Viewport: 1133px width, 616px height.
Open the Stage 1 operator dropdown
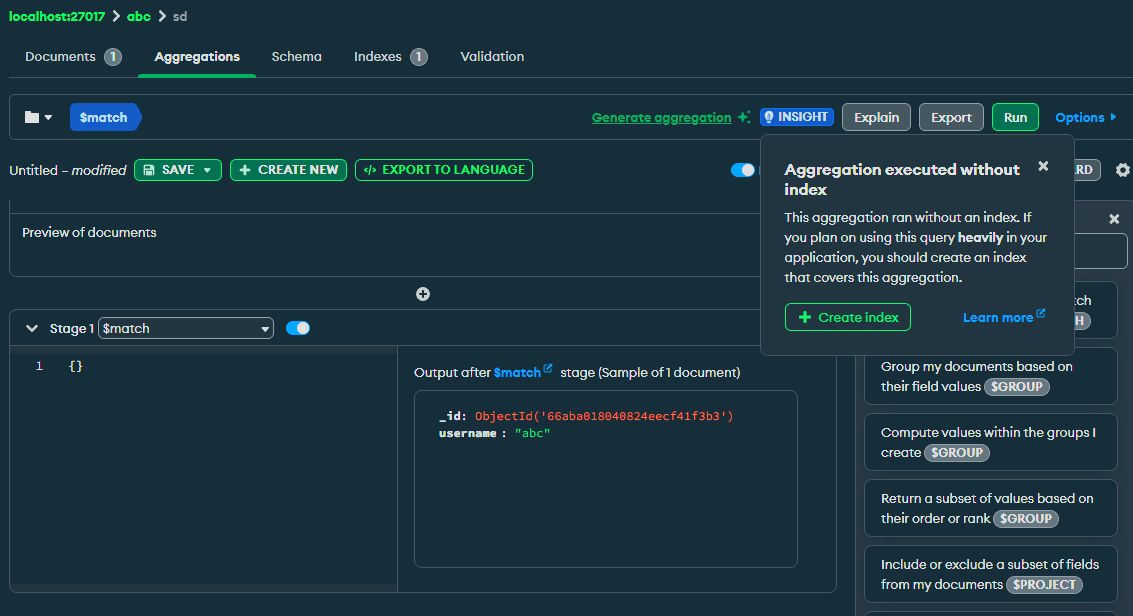(x=186, y=328)
